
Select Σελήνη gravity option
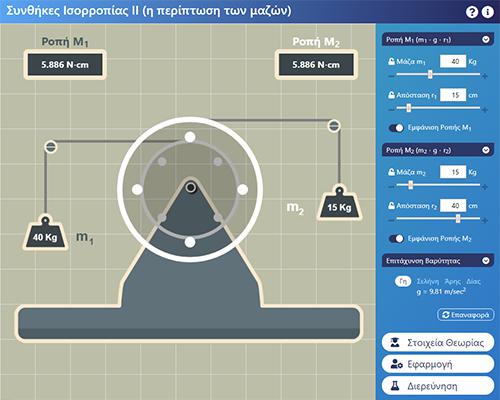click(428, 282)
